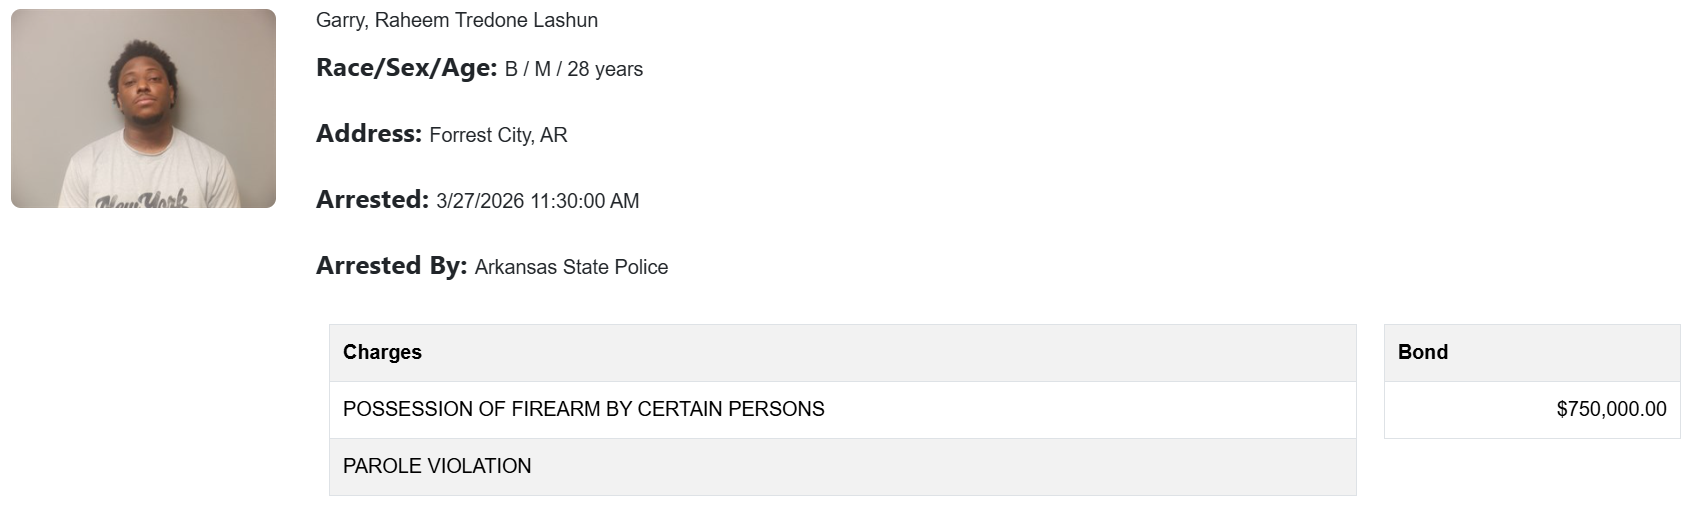Click the Bond column header

[1422, 352]
